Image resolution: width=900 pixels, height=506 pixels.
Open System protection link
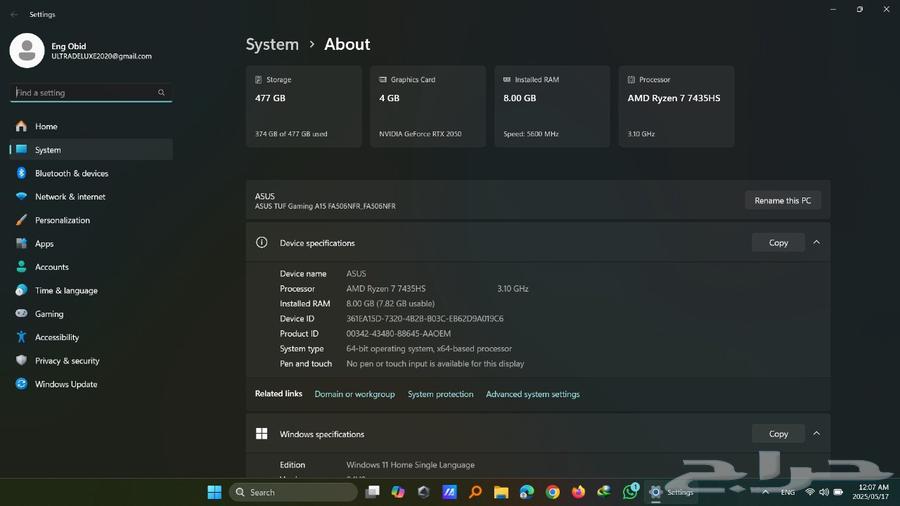tap(440, 394)
